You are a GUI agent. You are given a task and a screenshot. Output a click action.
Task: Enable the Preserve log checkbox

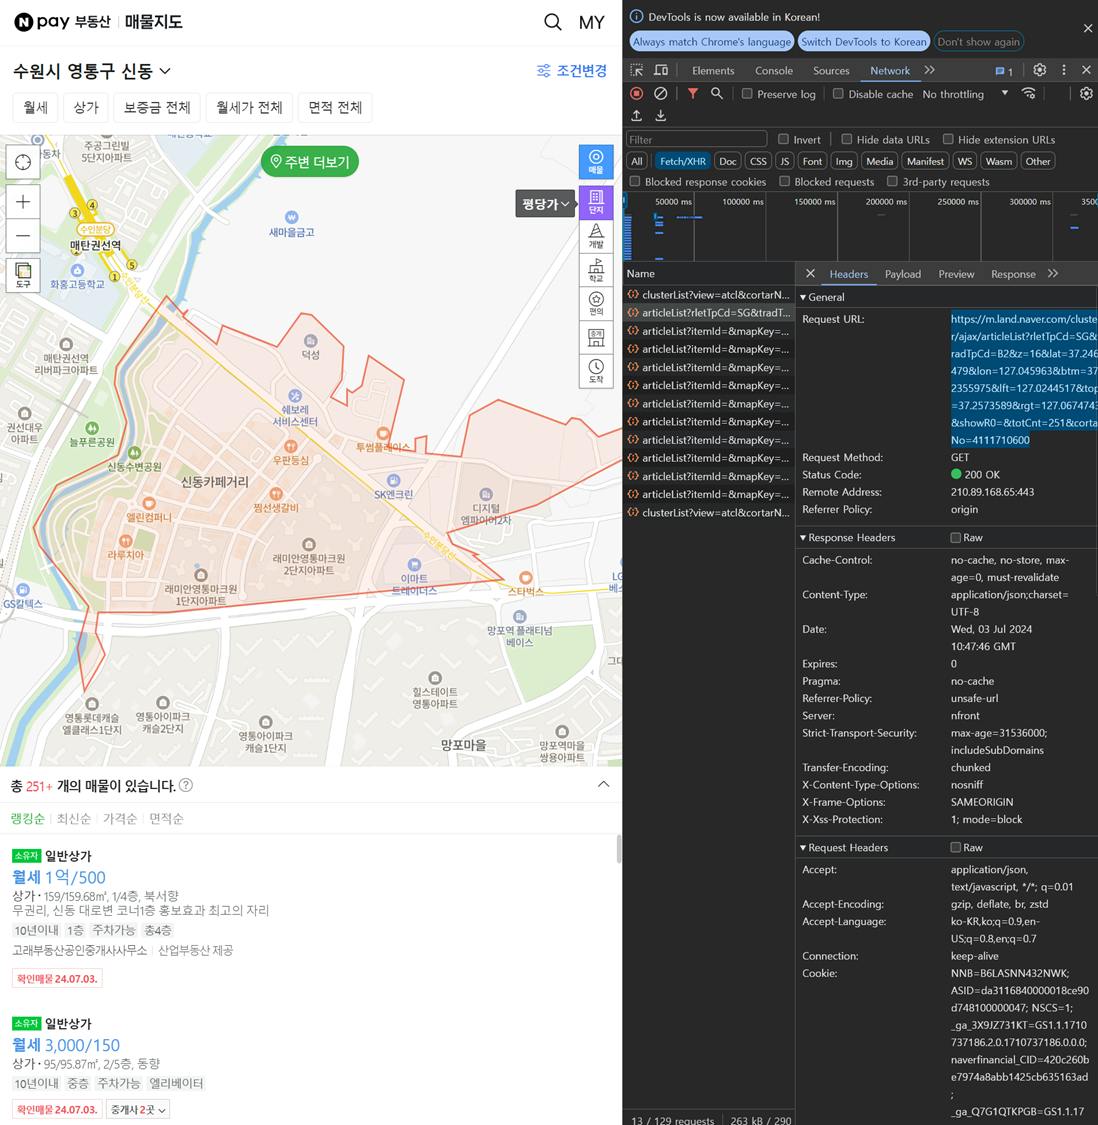point(747,93)
